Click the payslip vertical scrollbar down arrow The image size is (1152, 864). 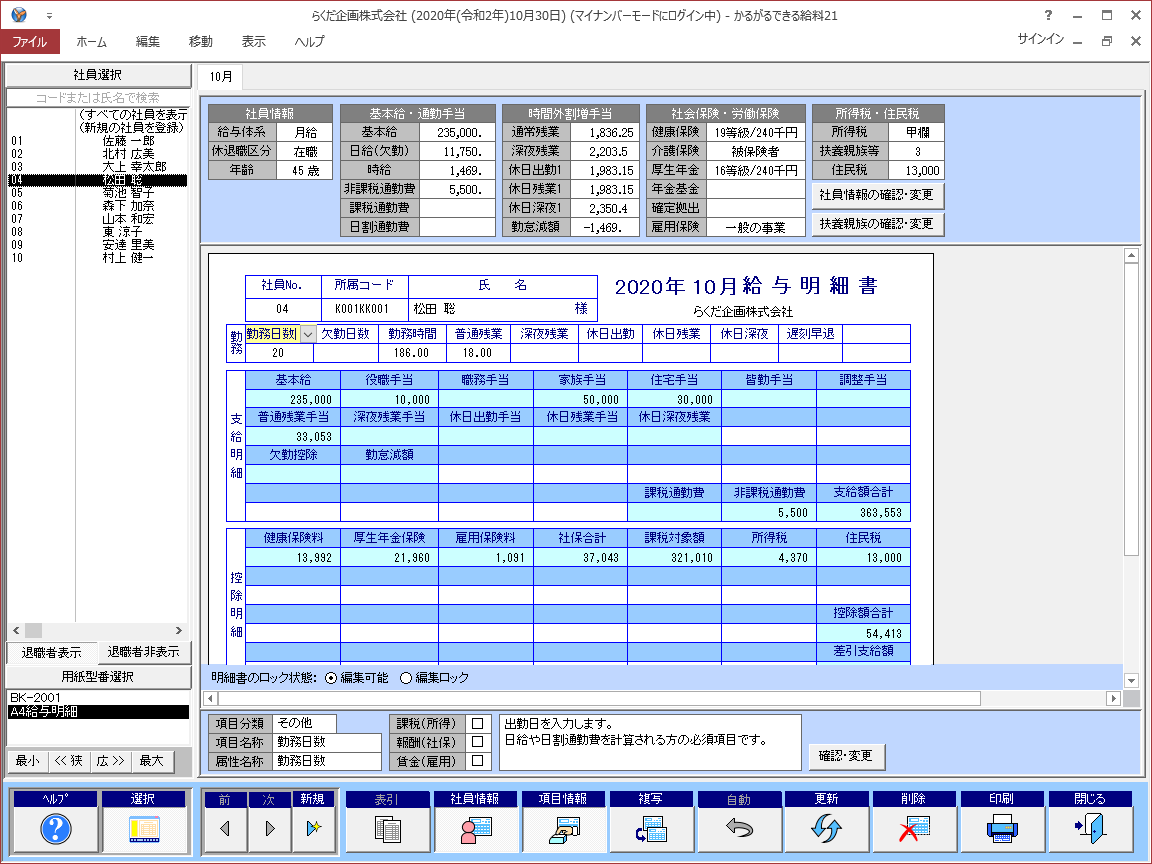click(1131, 681)
